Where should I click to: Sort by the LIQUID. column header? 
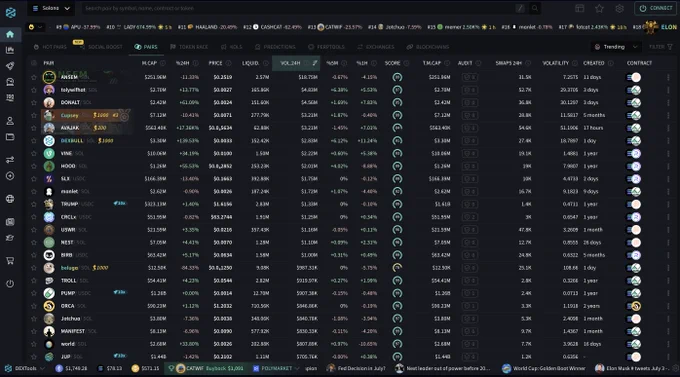point(251,63)
